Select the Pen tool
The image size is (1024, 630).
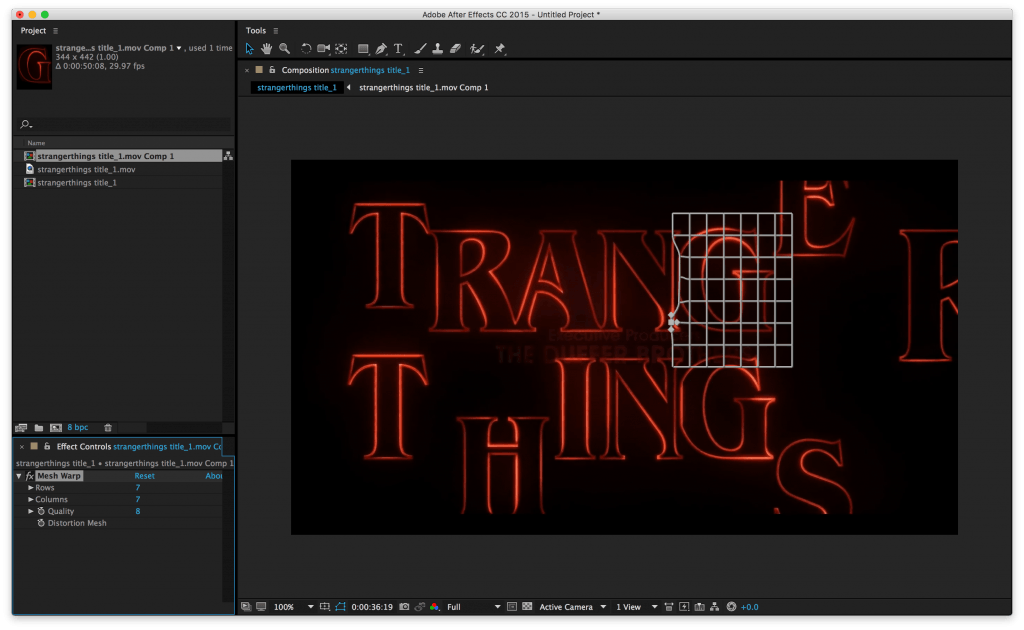pos(381,49)
